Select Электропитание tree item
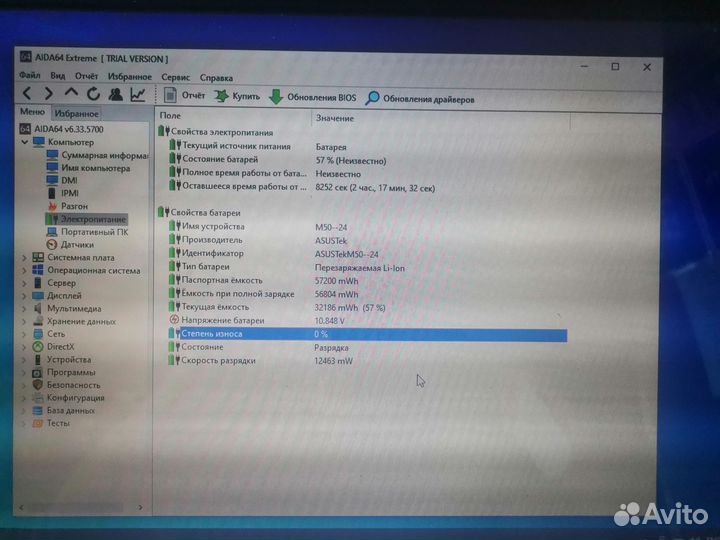This screenshot has width=720, height=540. point(86,219)
